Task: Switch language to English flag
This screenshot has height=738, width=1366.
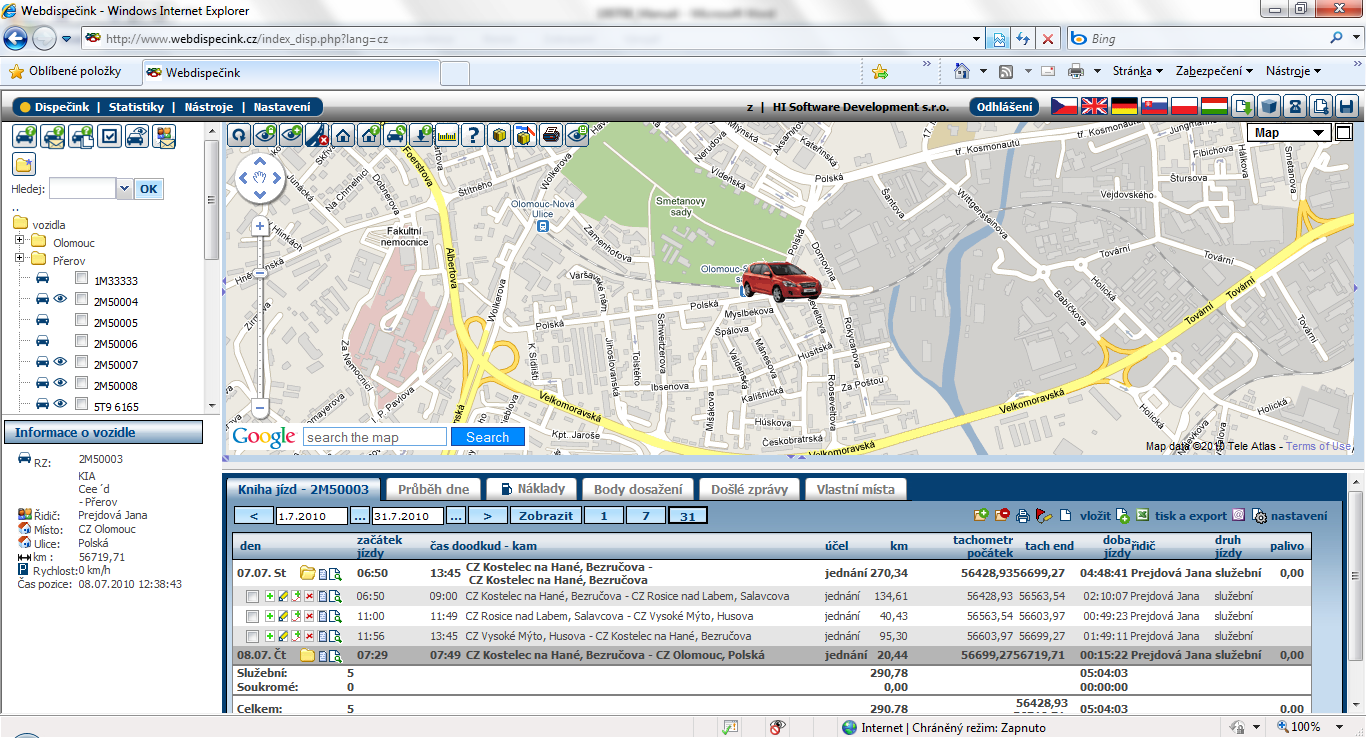Action: point(1095,106)
